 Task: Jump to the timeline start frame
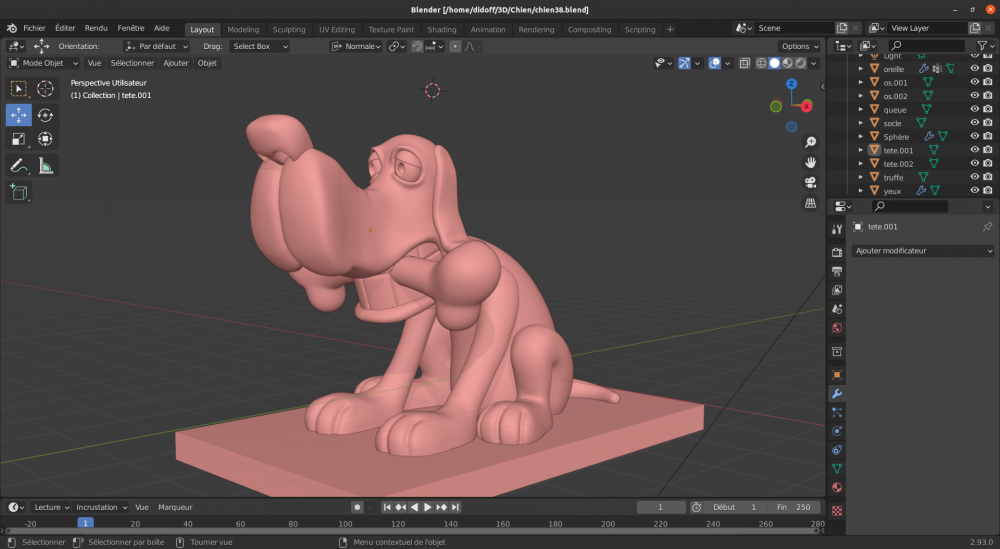coord(387,508)
